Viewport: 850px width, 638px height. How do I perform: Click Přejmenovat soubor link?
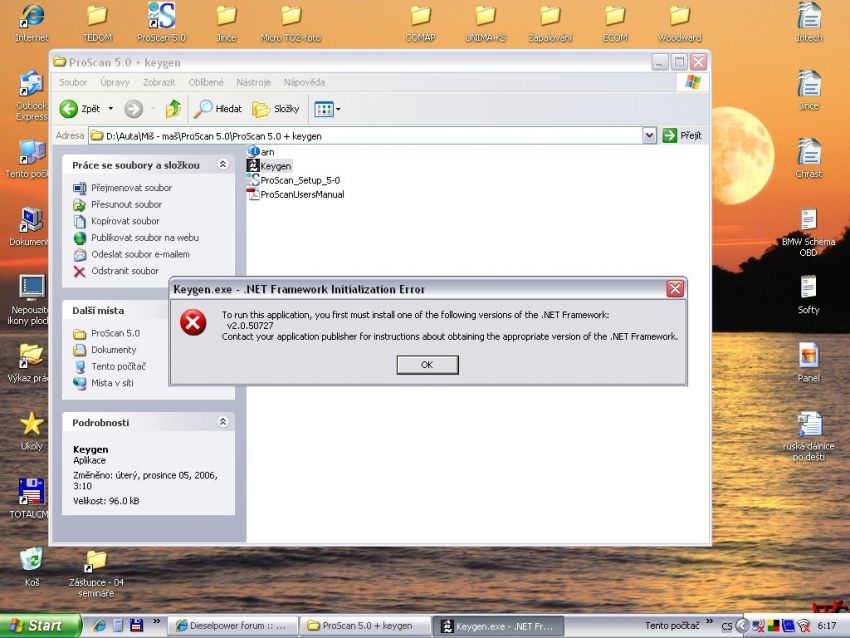tap(123, 188)
